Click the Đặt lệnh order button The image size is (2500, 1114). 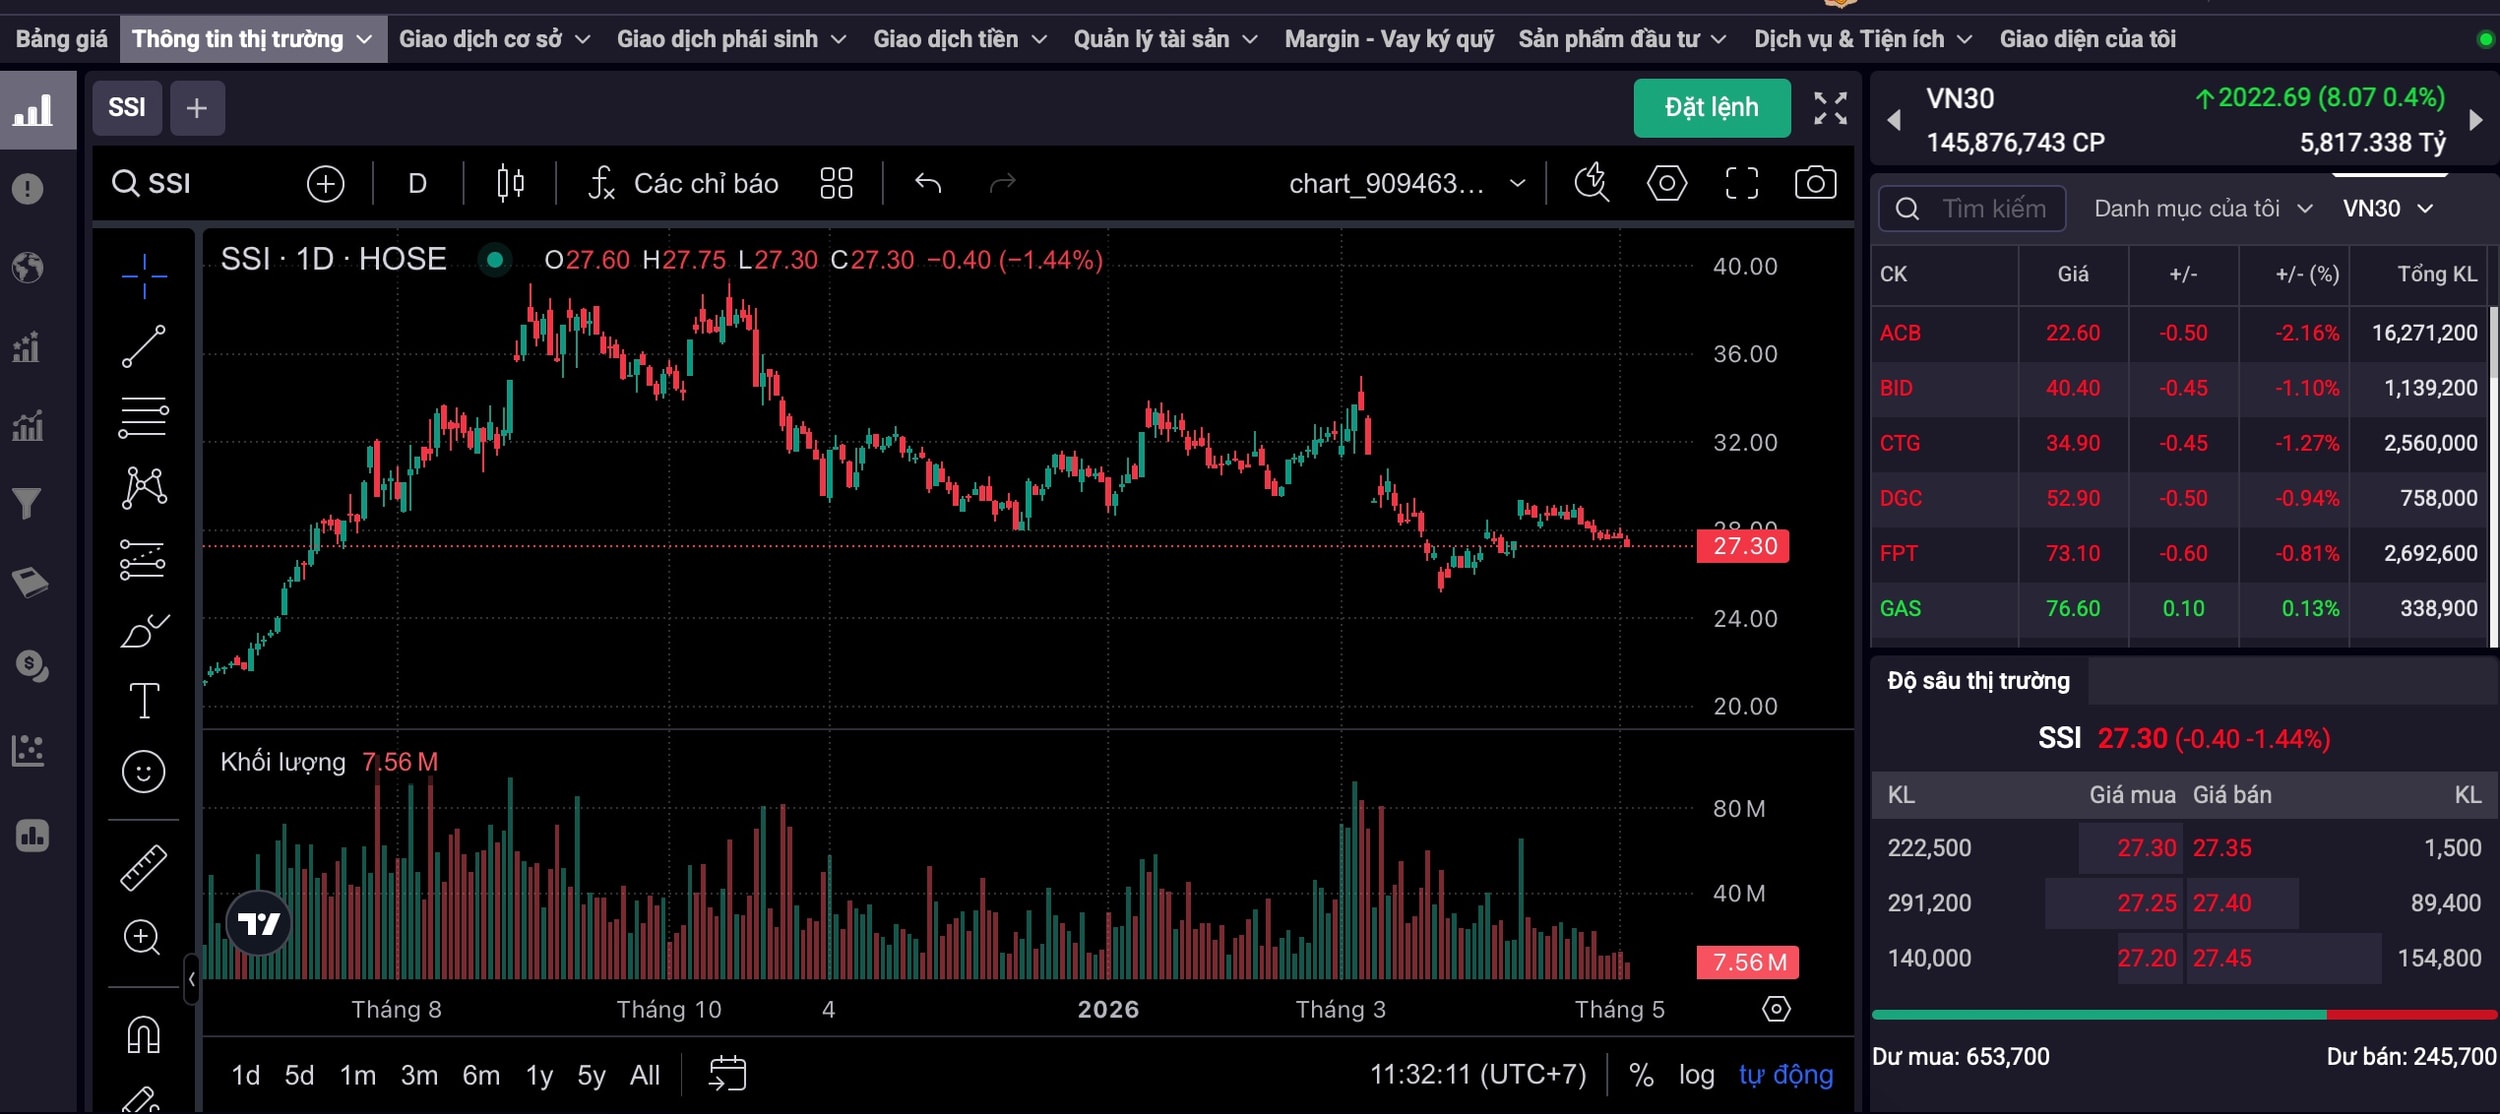(x=1712, y=108)
